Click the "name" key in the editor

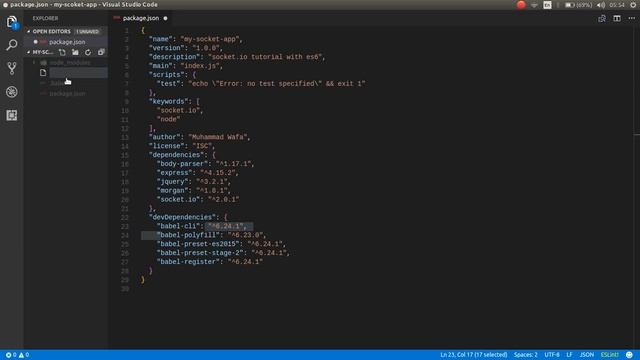(160, 39)
